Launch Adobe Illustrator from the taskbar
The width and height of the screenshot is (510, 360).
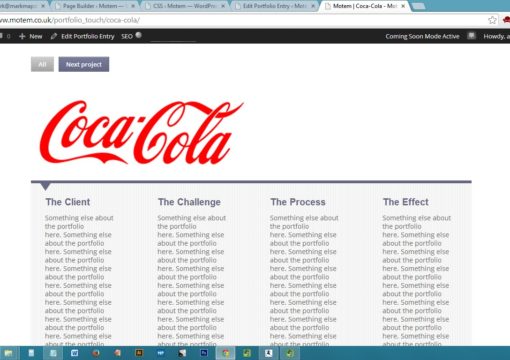click(139, 353)
